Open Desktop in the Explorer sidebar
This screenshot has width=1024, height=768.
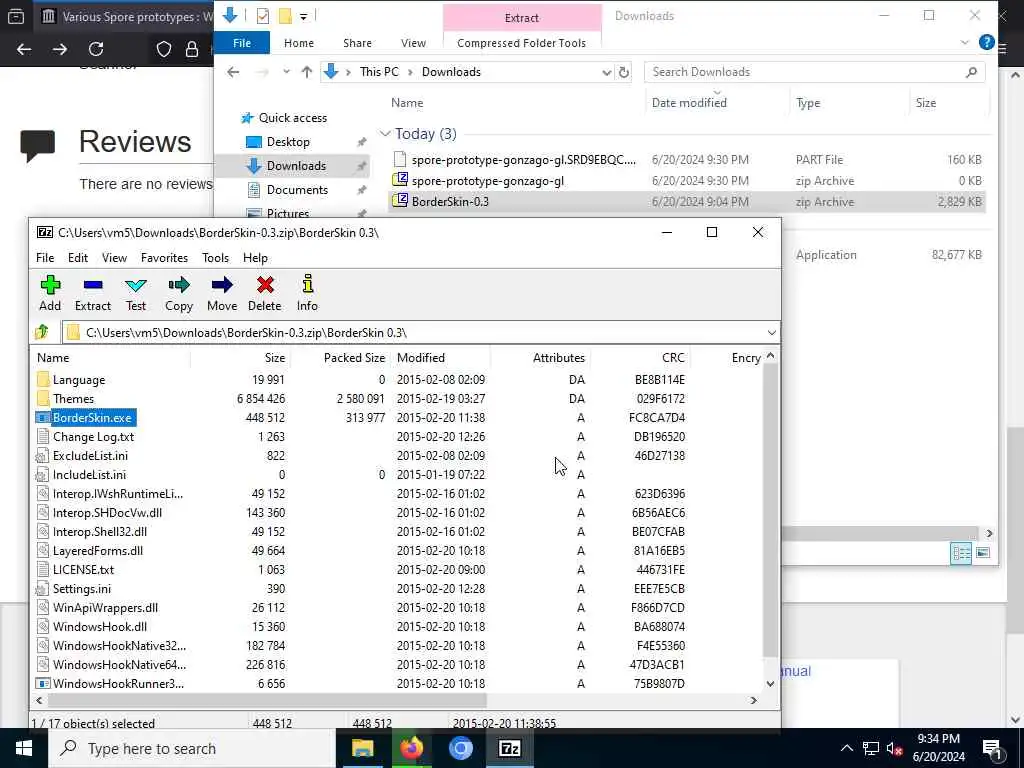288,142
